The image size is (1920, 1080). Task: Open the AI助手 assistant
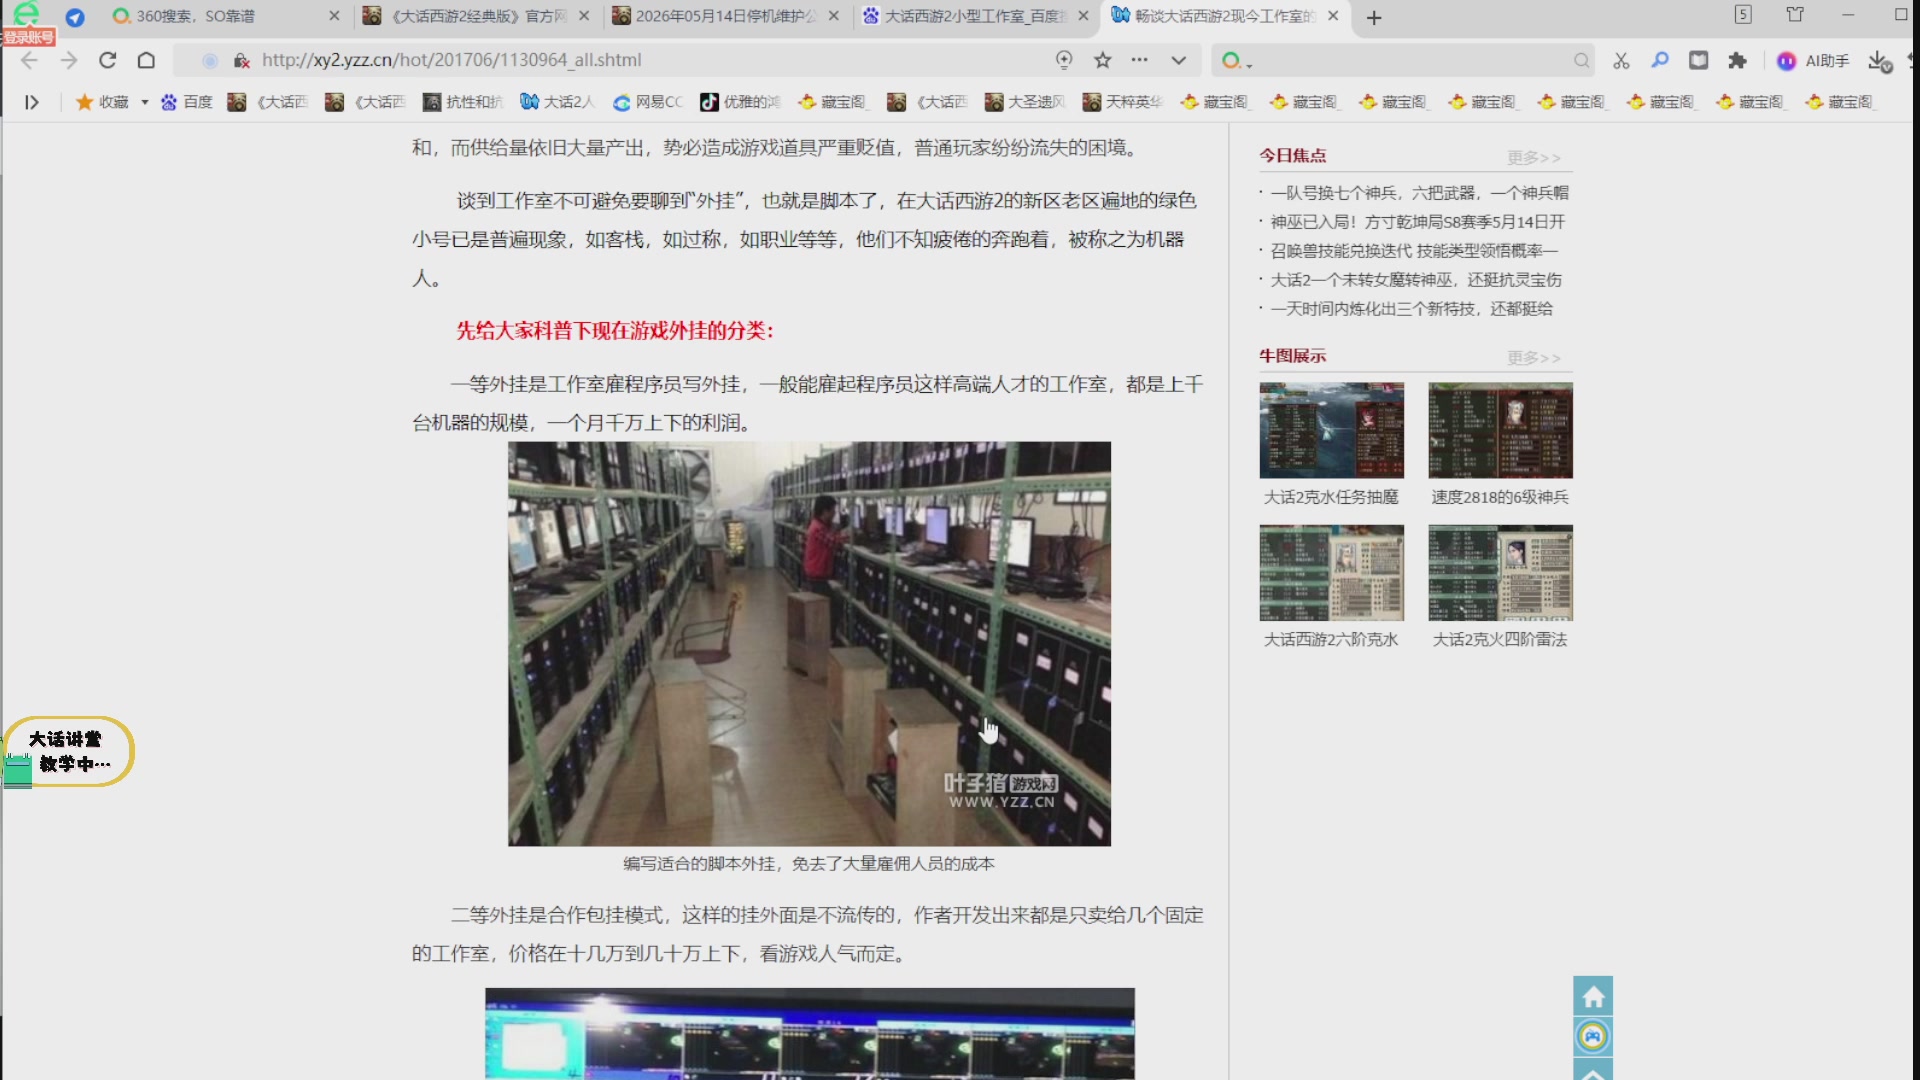1813,61
